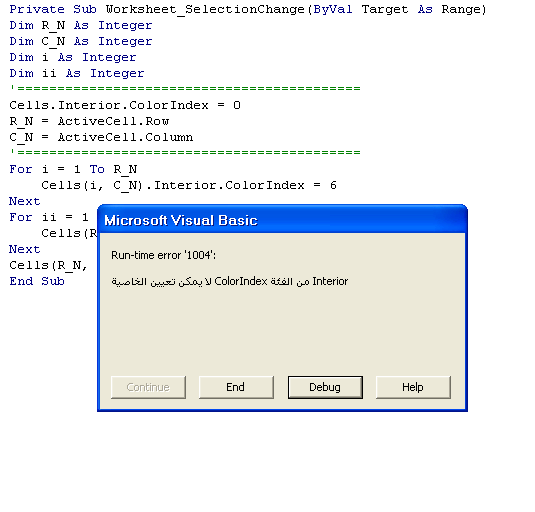This screenshot has width=535, height=512.
Task: Click the End Sub line
Action: point(37,281)
